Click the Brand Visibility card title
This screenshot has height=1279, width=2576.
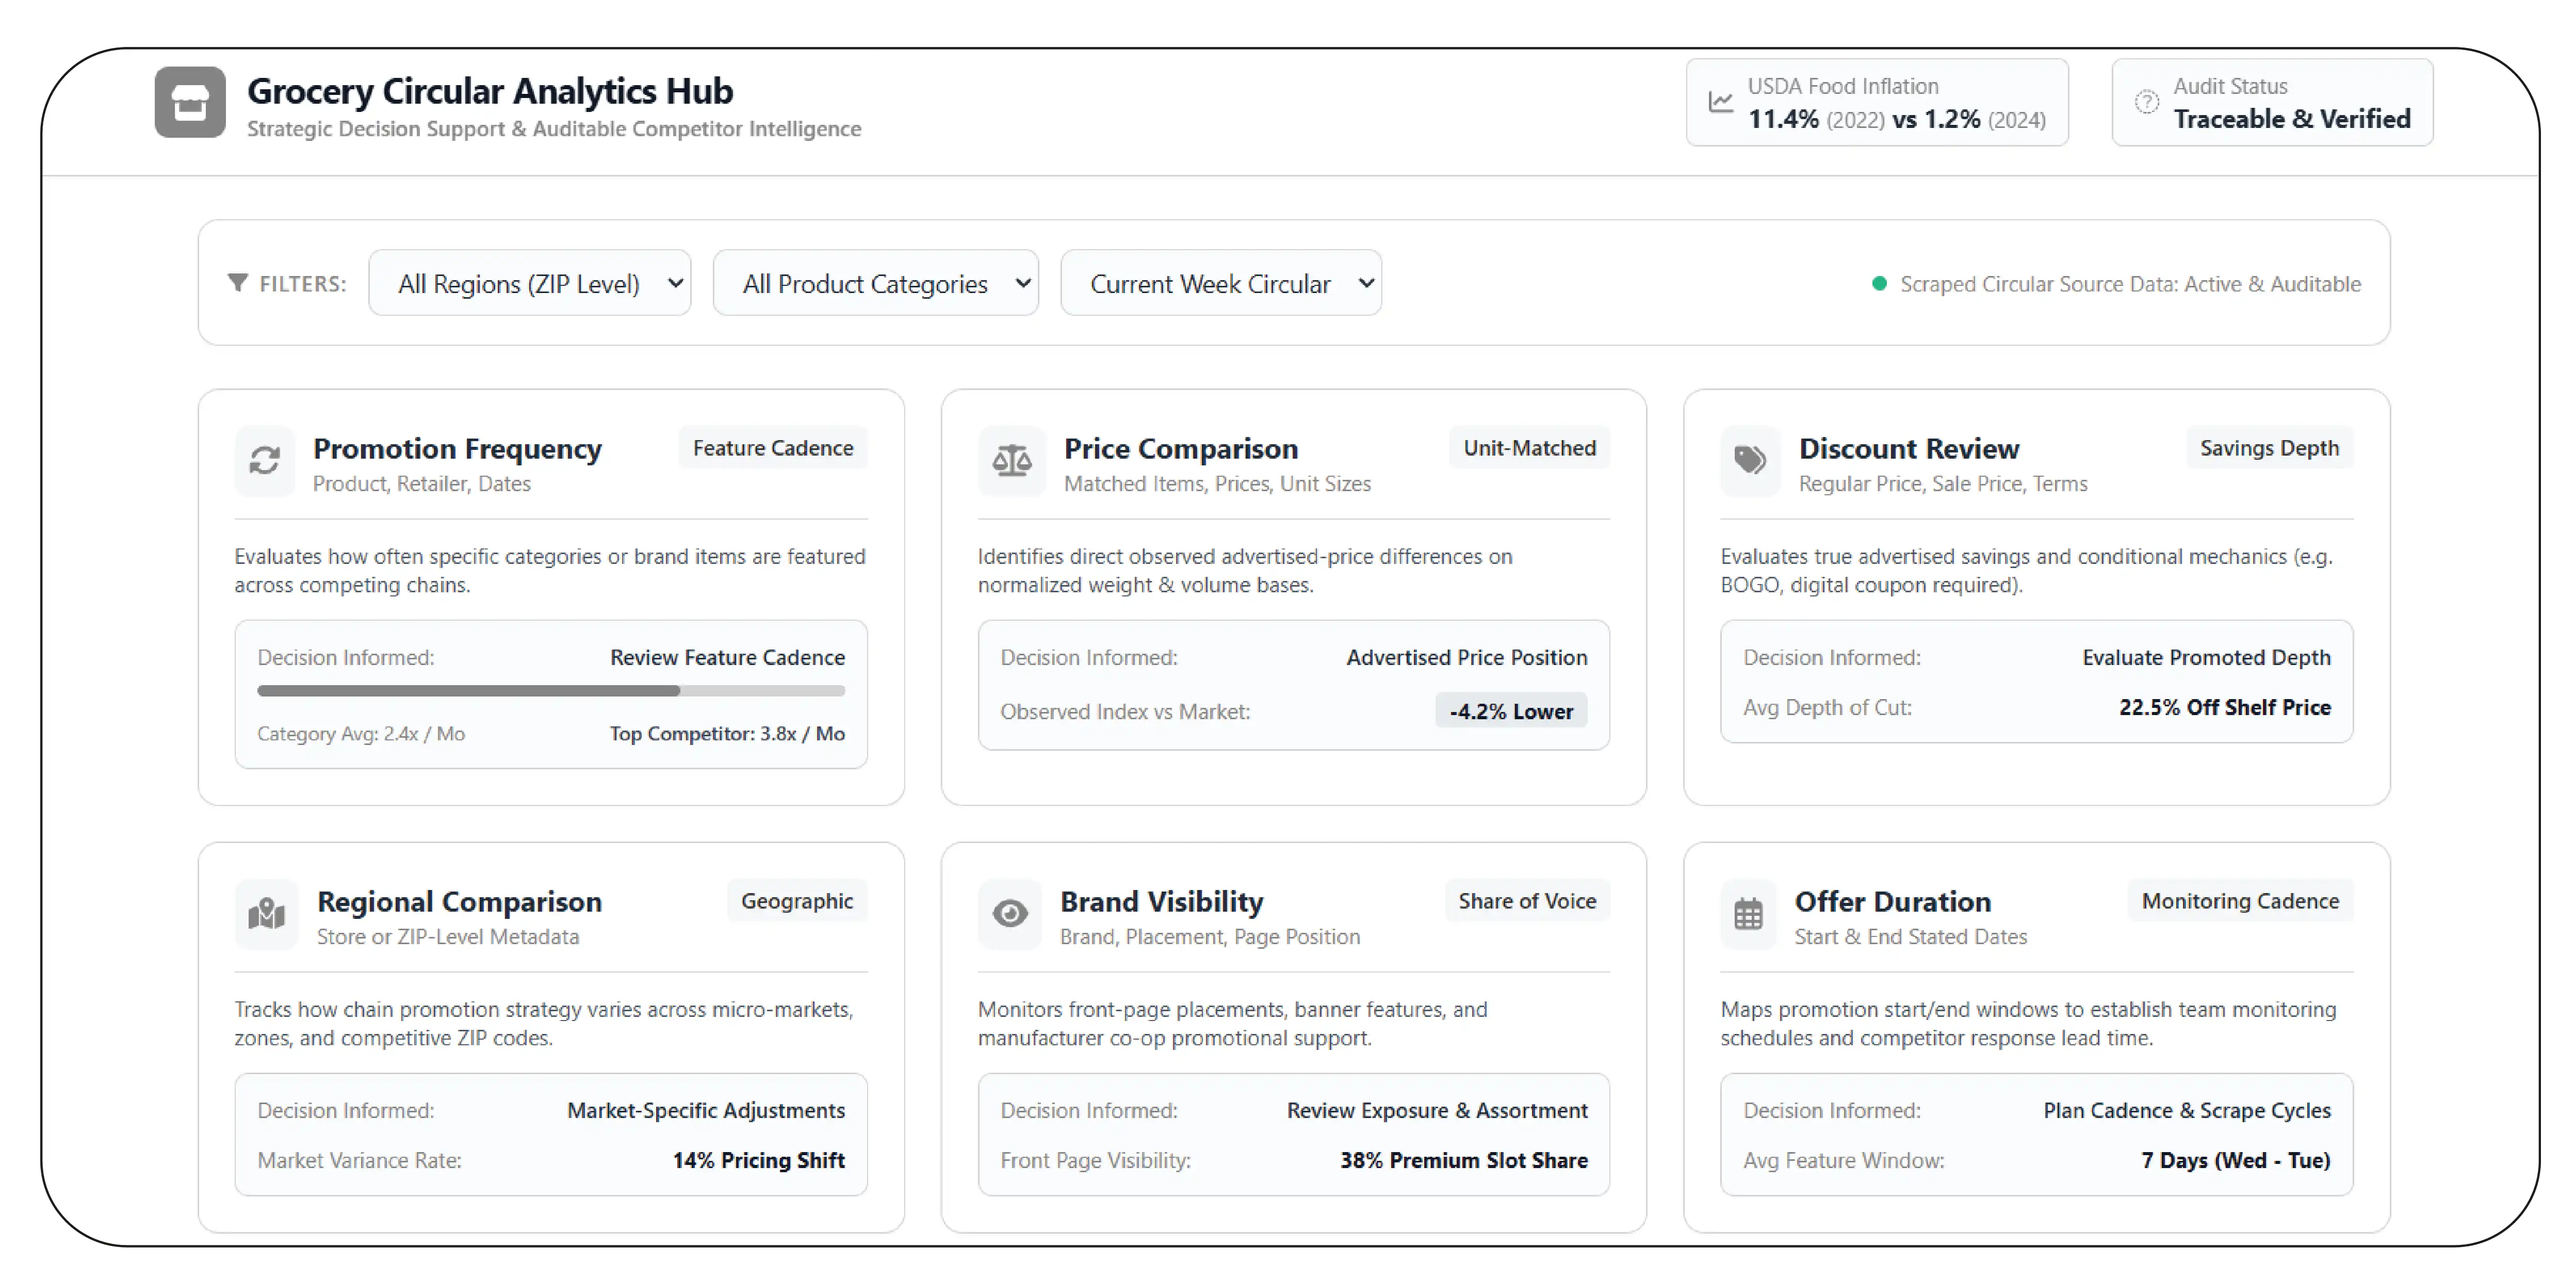click(1162, 902)
